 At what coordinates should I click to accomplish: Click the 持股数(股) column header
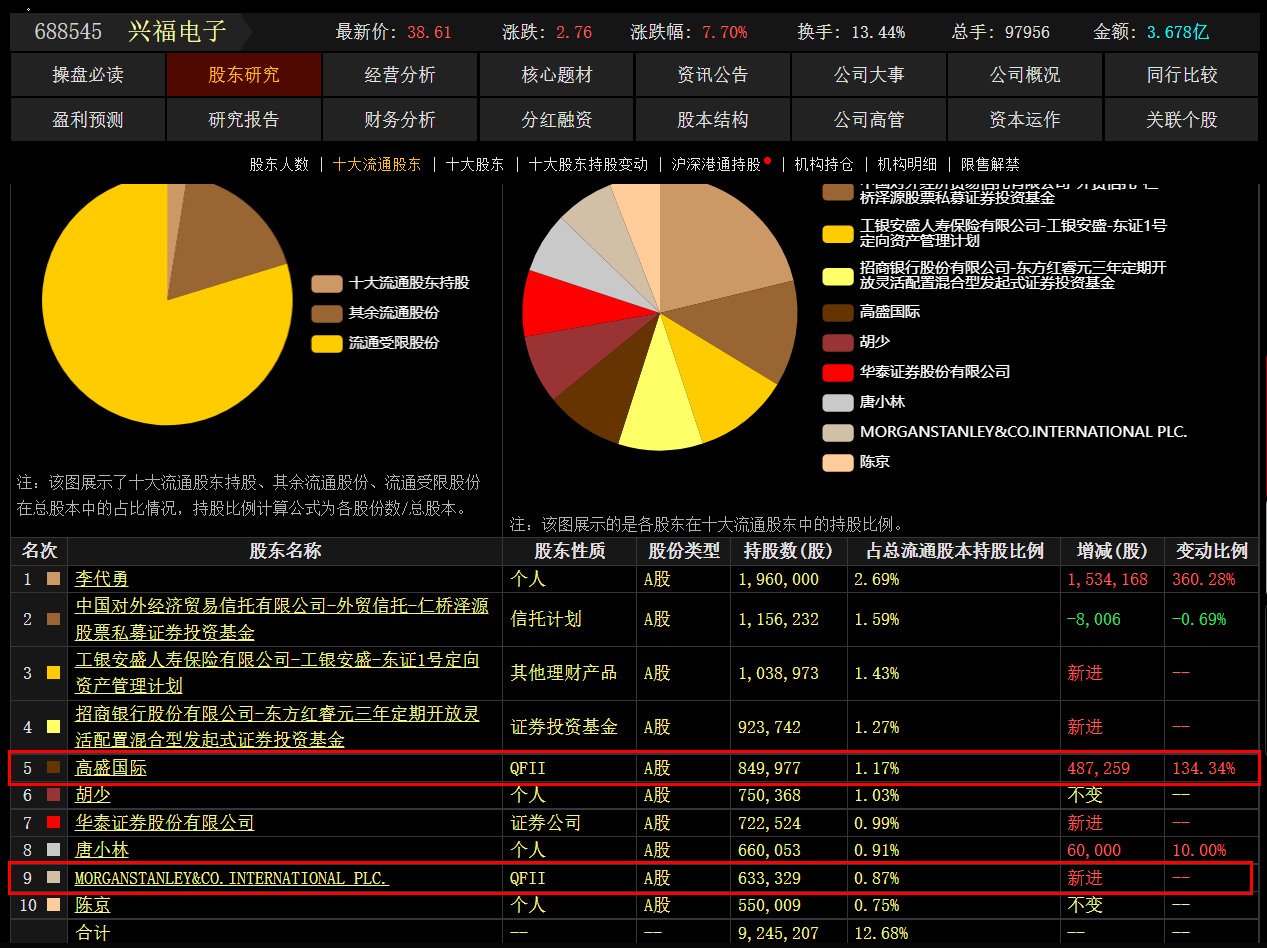tap(788, 551)
